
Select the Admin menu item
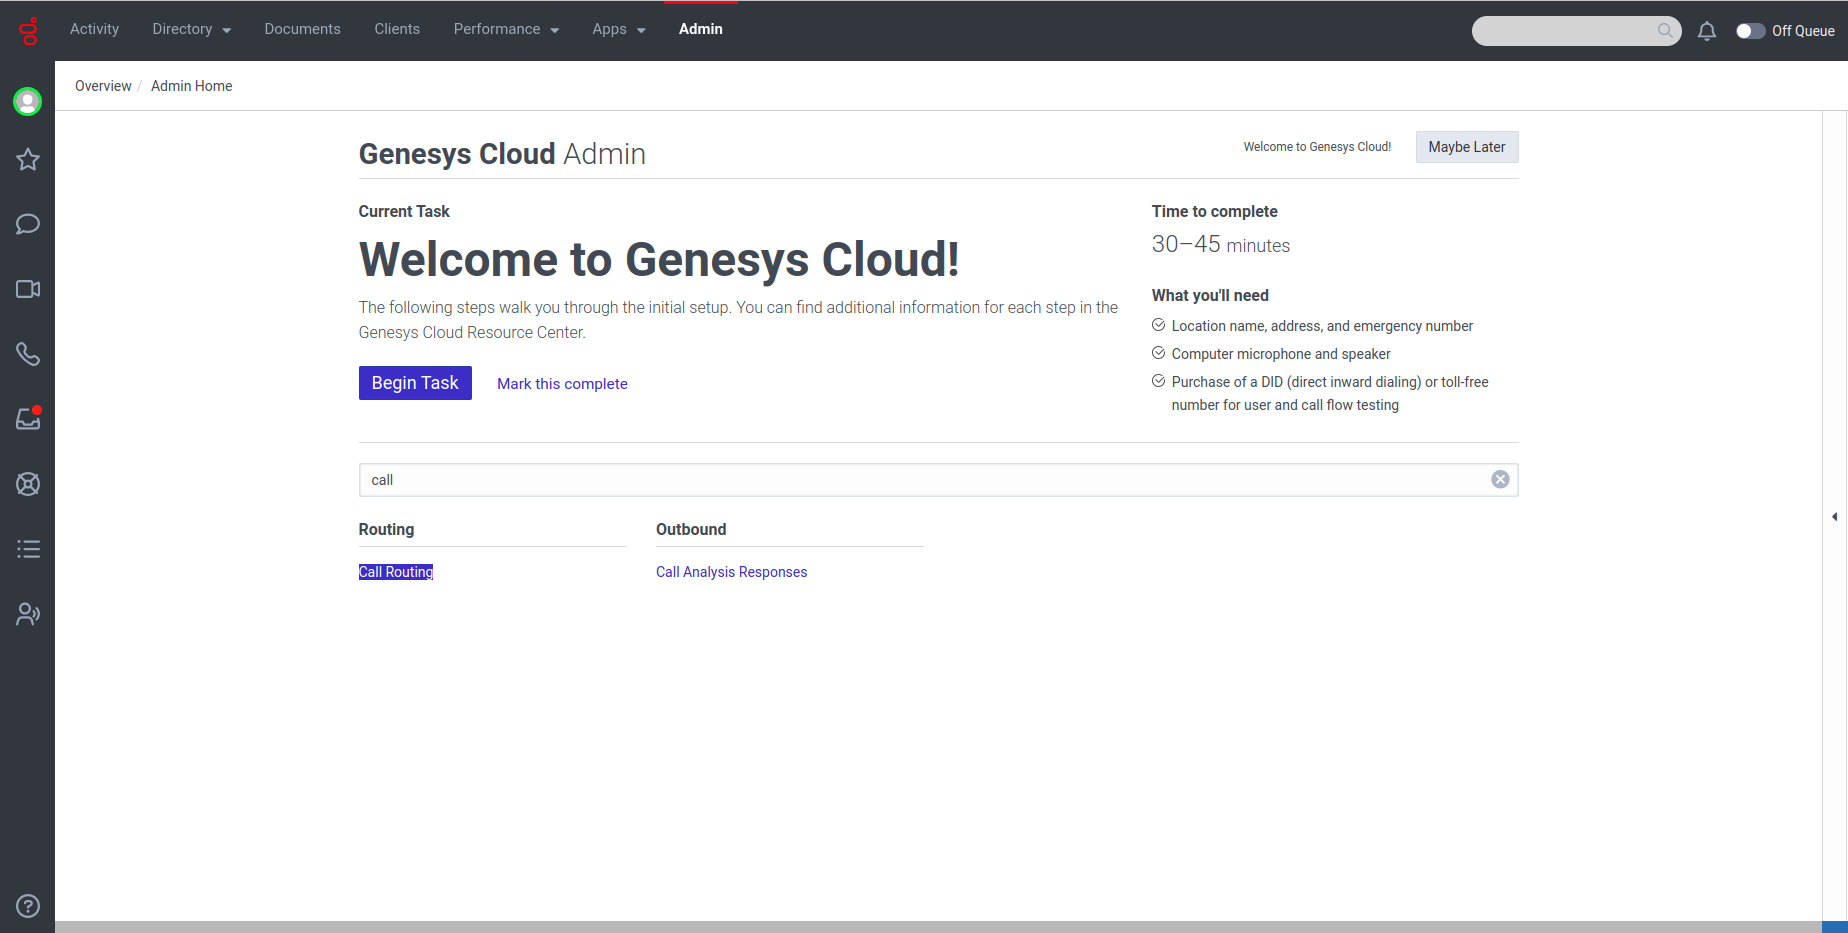point(700,30)
